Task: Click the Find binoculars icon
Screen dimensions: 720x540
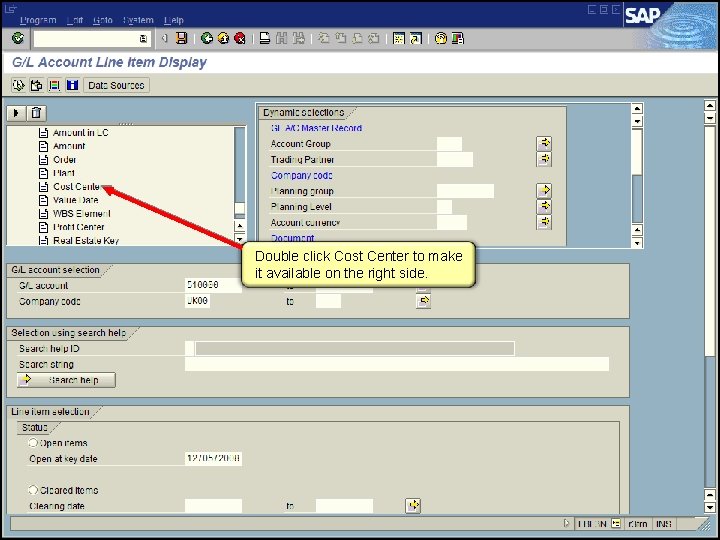Action: click(281, 38)
